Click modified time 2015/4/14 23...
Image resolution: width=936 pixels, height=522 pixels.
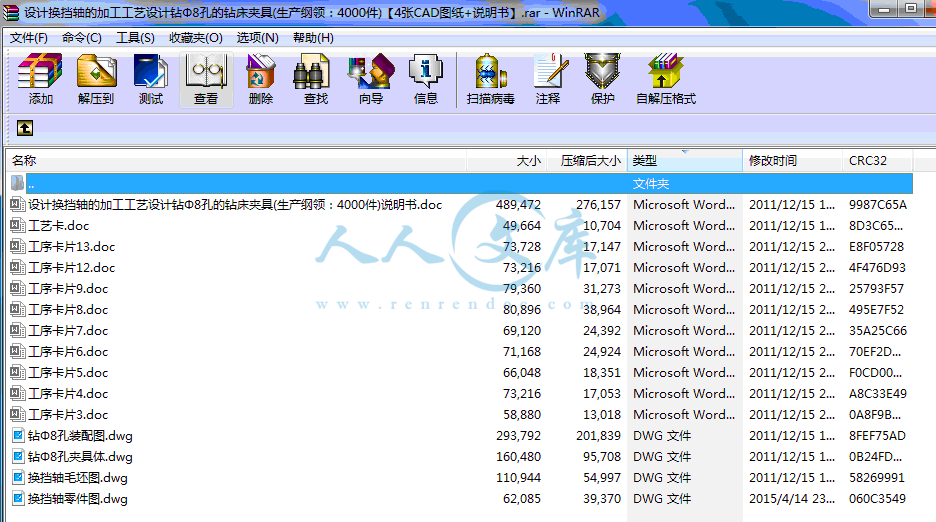pyautogui.click(x=792, y=499)
